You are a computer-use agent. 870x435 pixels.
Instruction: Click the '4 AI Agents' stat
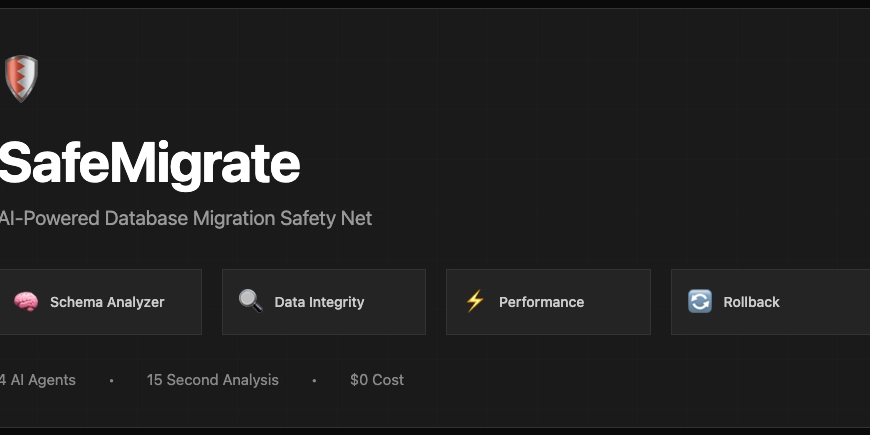pyautogui.click(x=38, y=380)
